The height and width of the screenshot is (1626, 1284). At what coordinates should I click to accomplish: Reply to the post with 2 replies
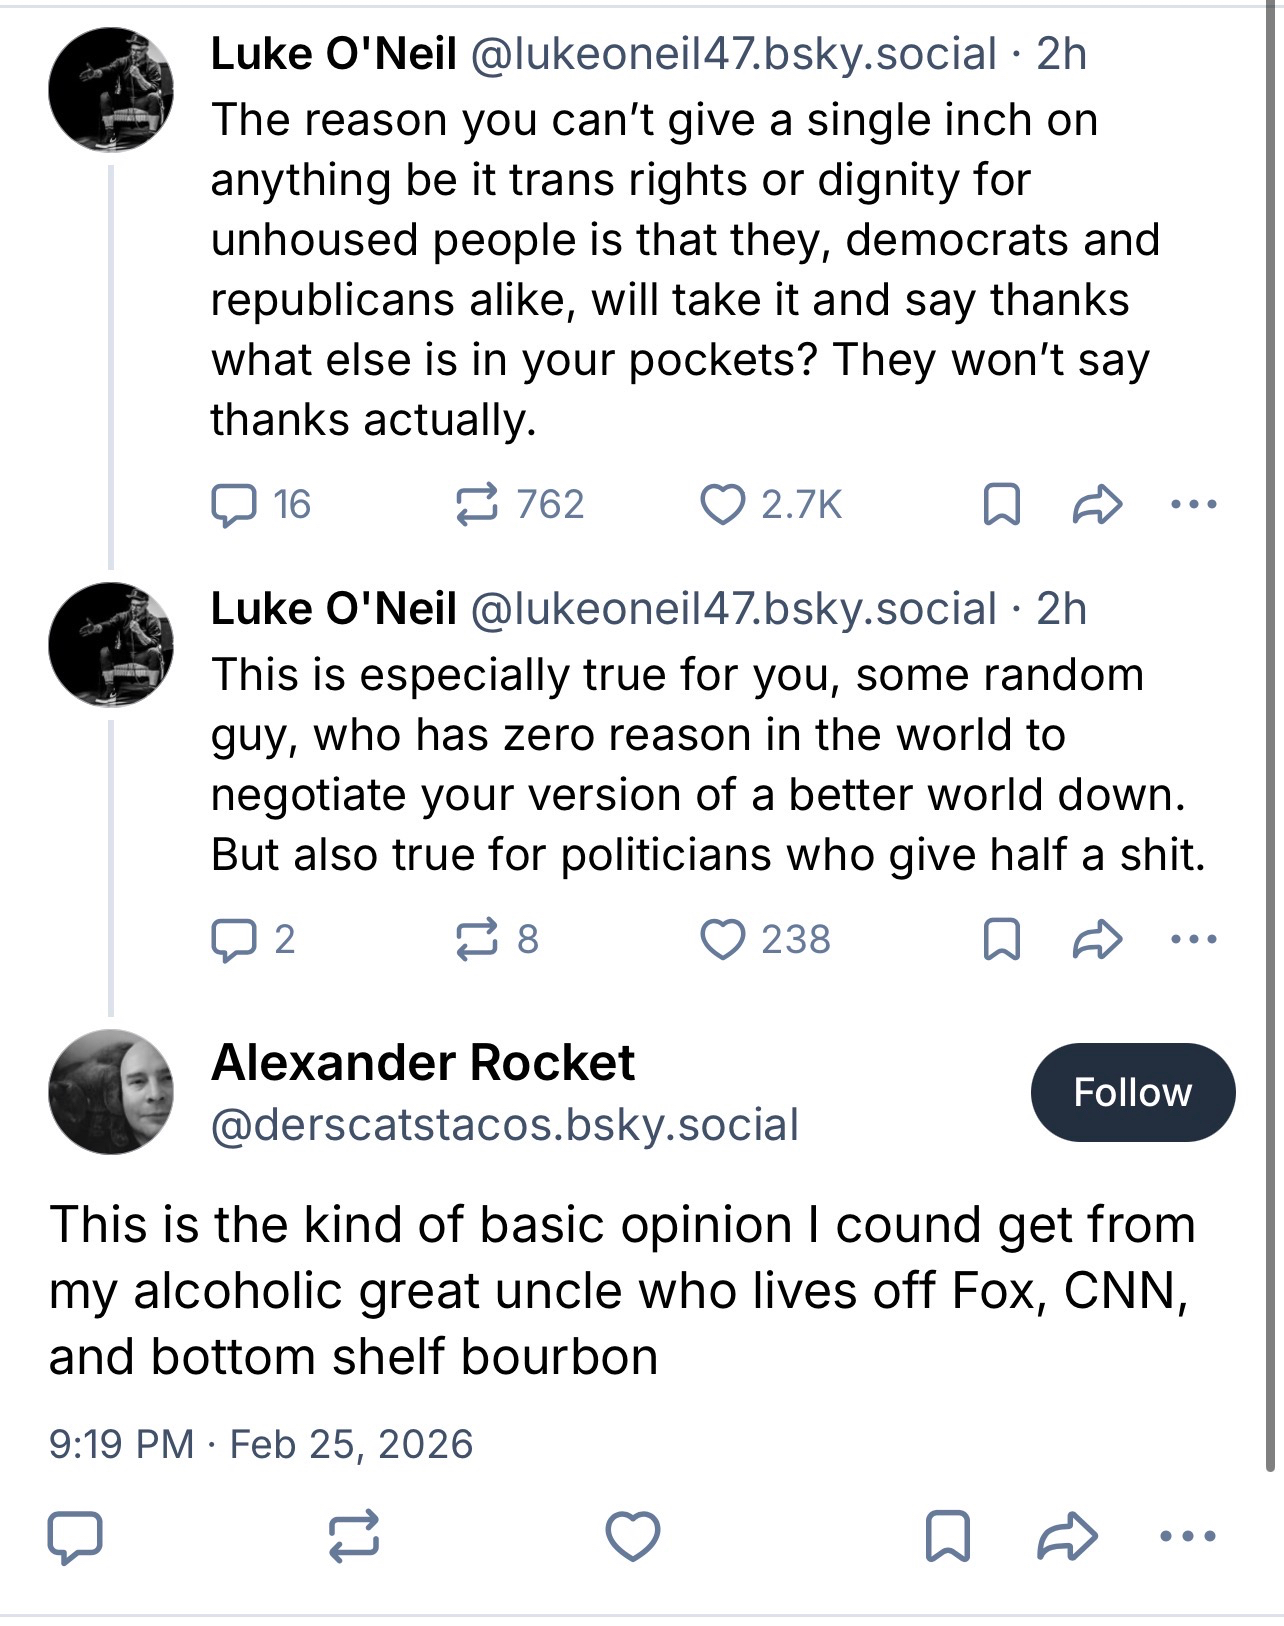[234, 940]
